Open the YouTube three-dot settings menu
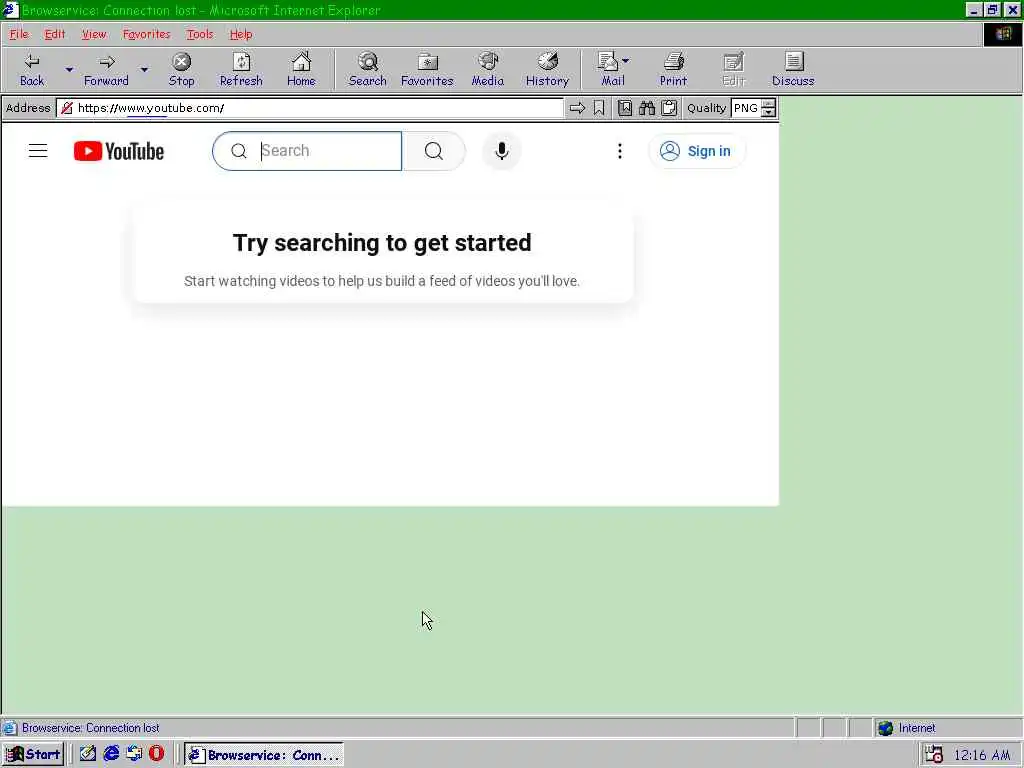Image resolution: width=1024 pixels, height=768 pixels. coord(620,151)
